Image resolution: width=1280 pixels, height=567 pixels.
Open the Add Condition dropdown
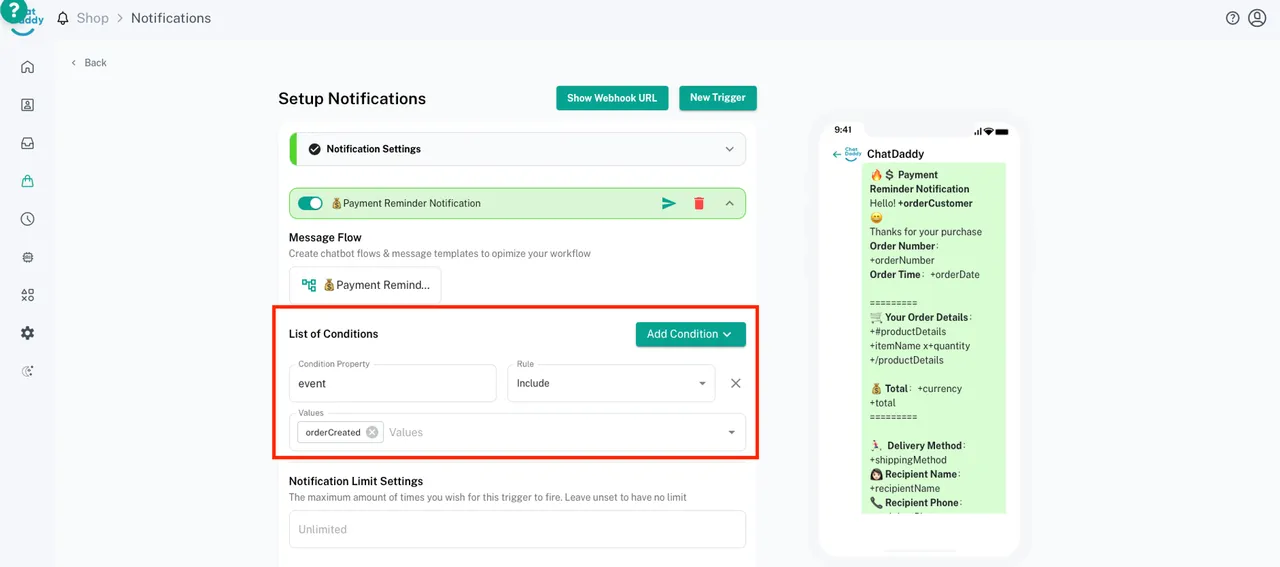[690, 334]
